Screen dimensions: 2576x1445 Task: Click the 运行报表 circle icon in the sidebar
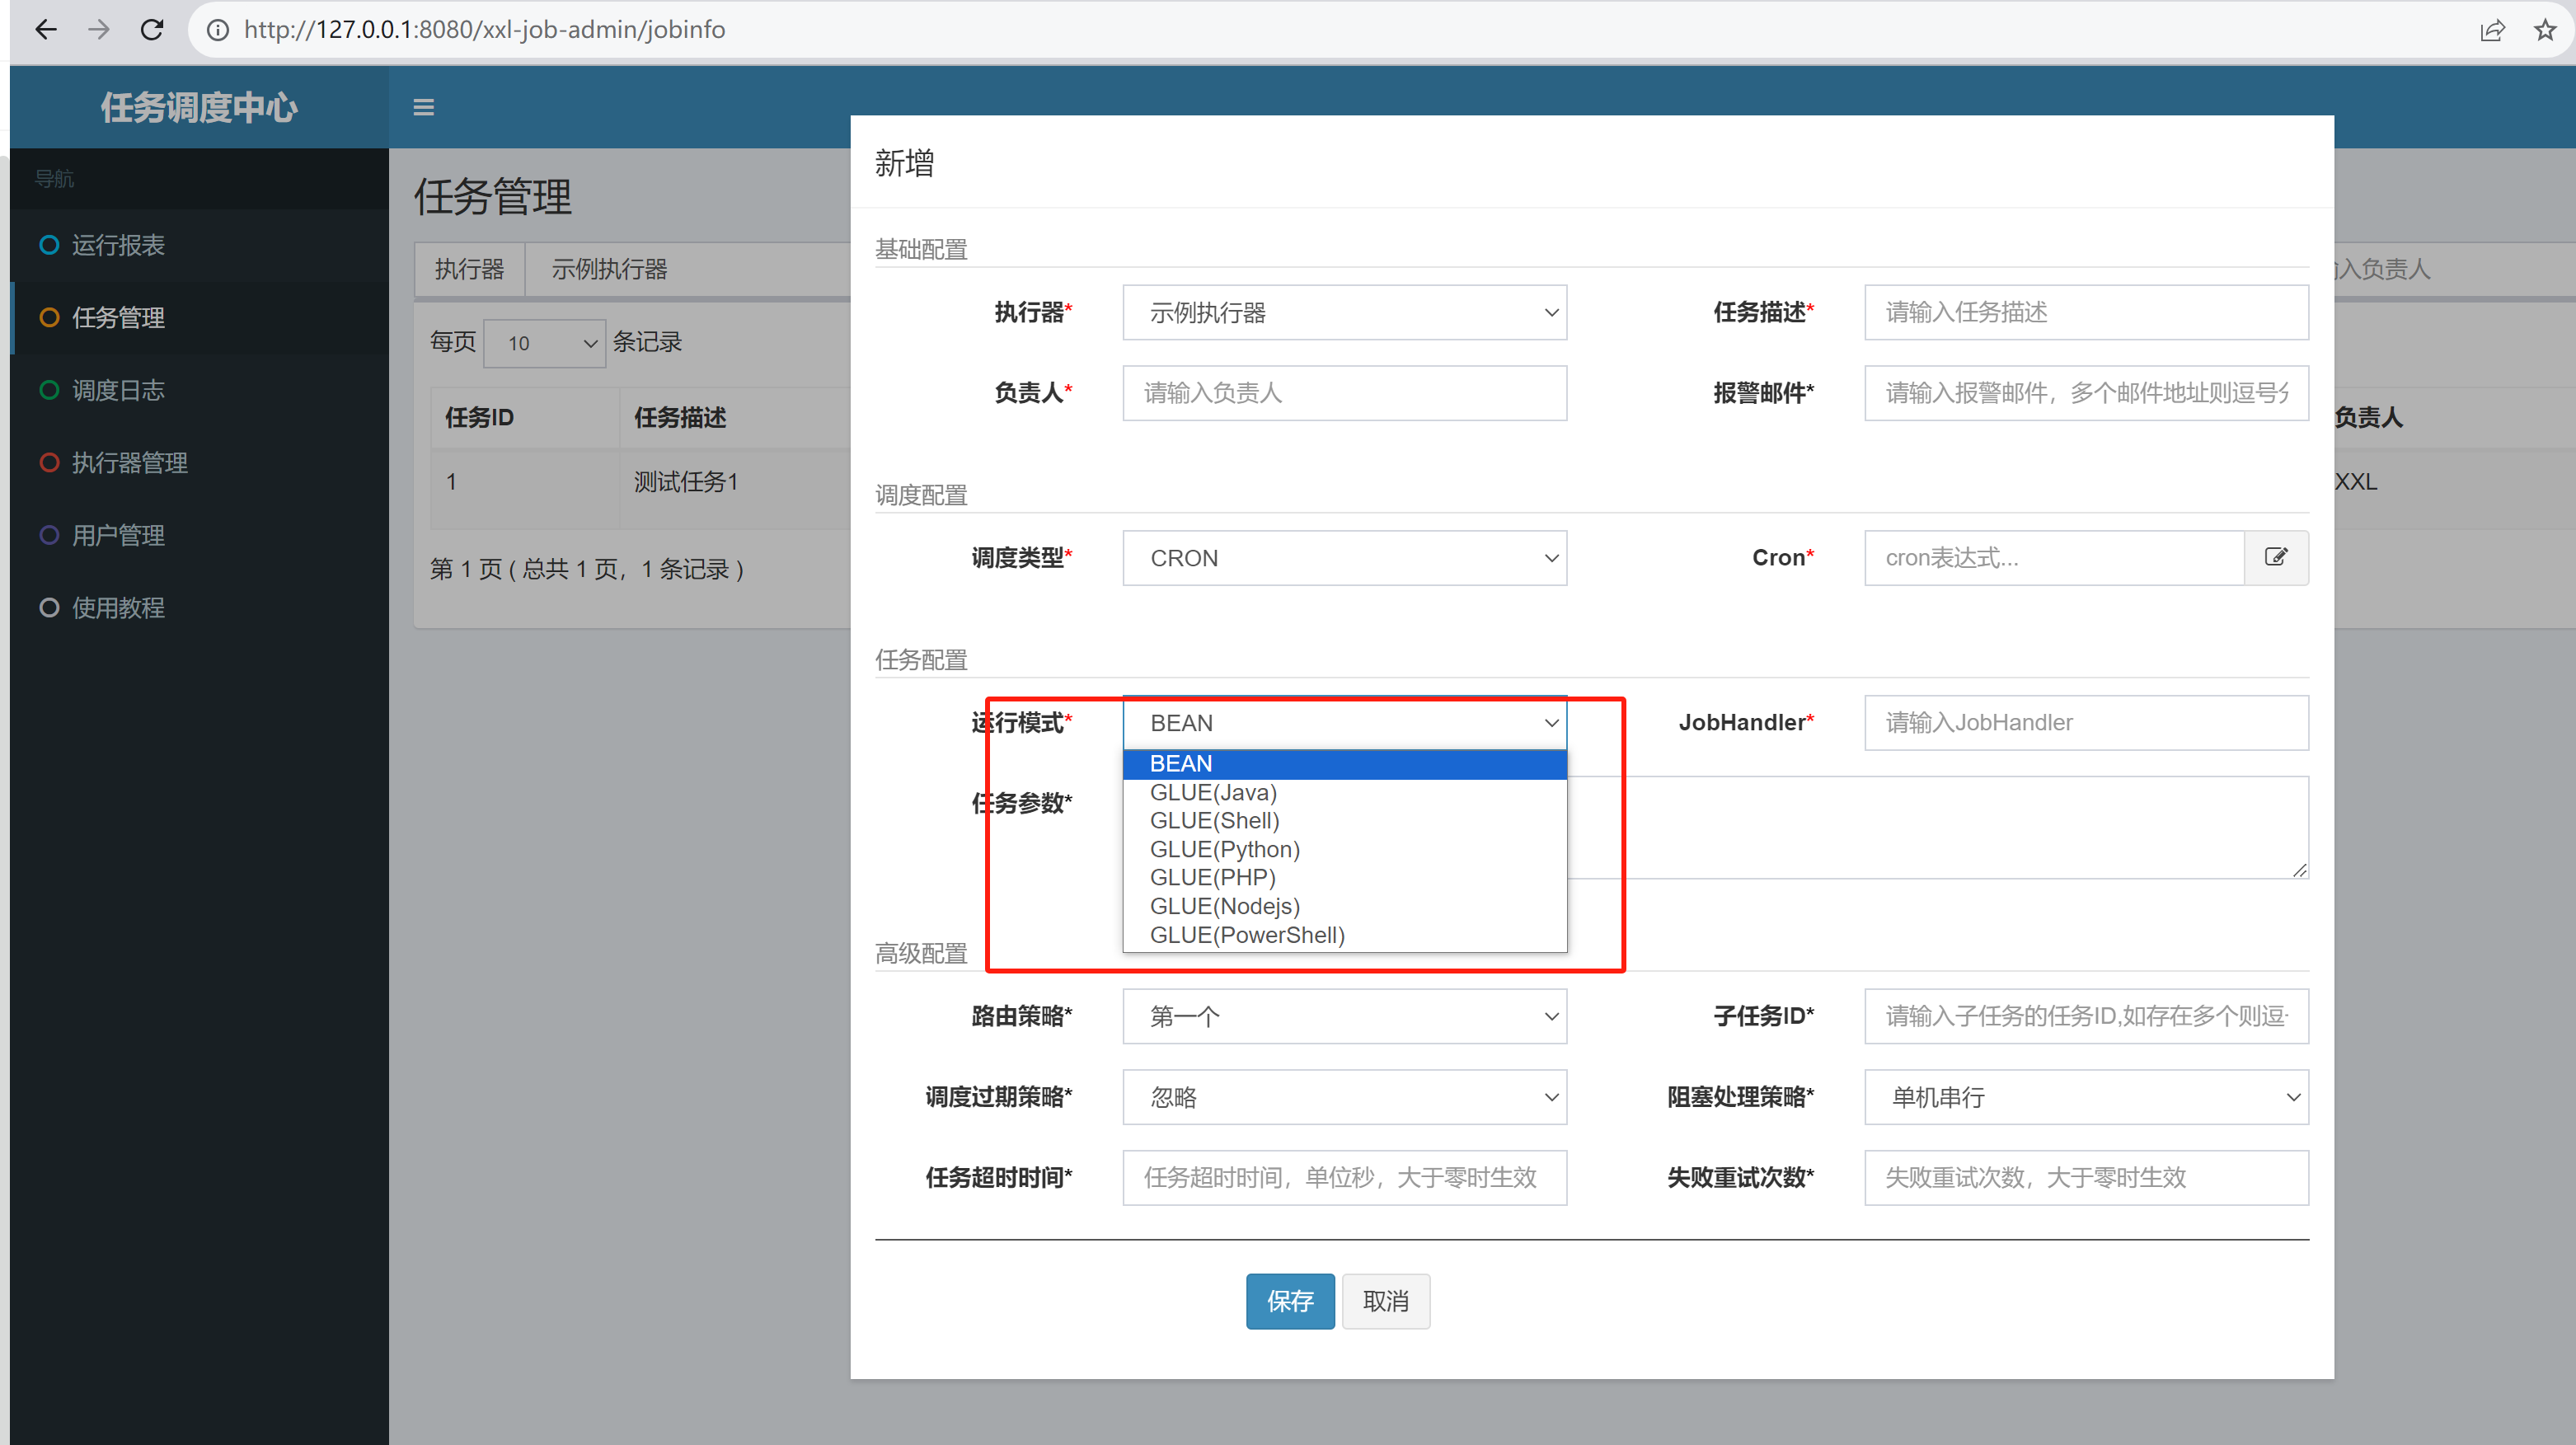click(x=48, y=245)
